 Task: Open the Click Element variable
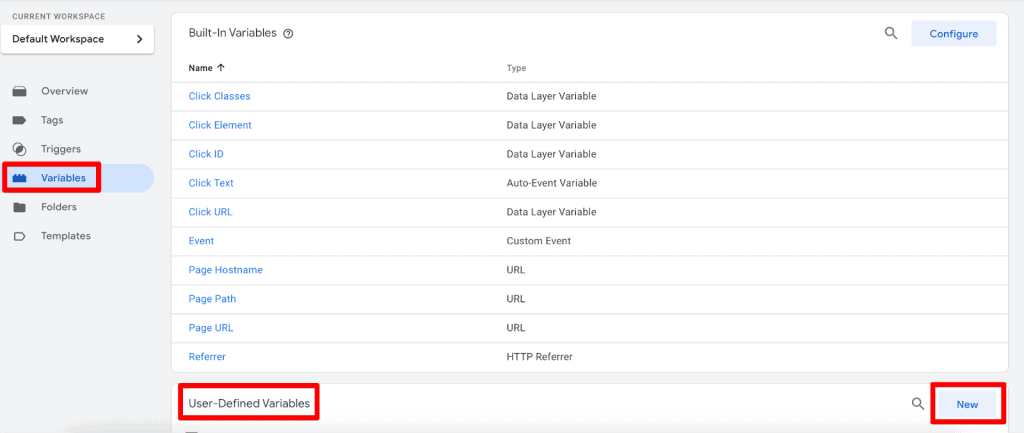(x=220, y=125)
